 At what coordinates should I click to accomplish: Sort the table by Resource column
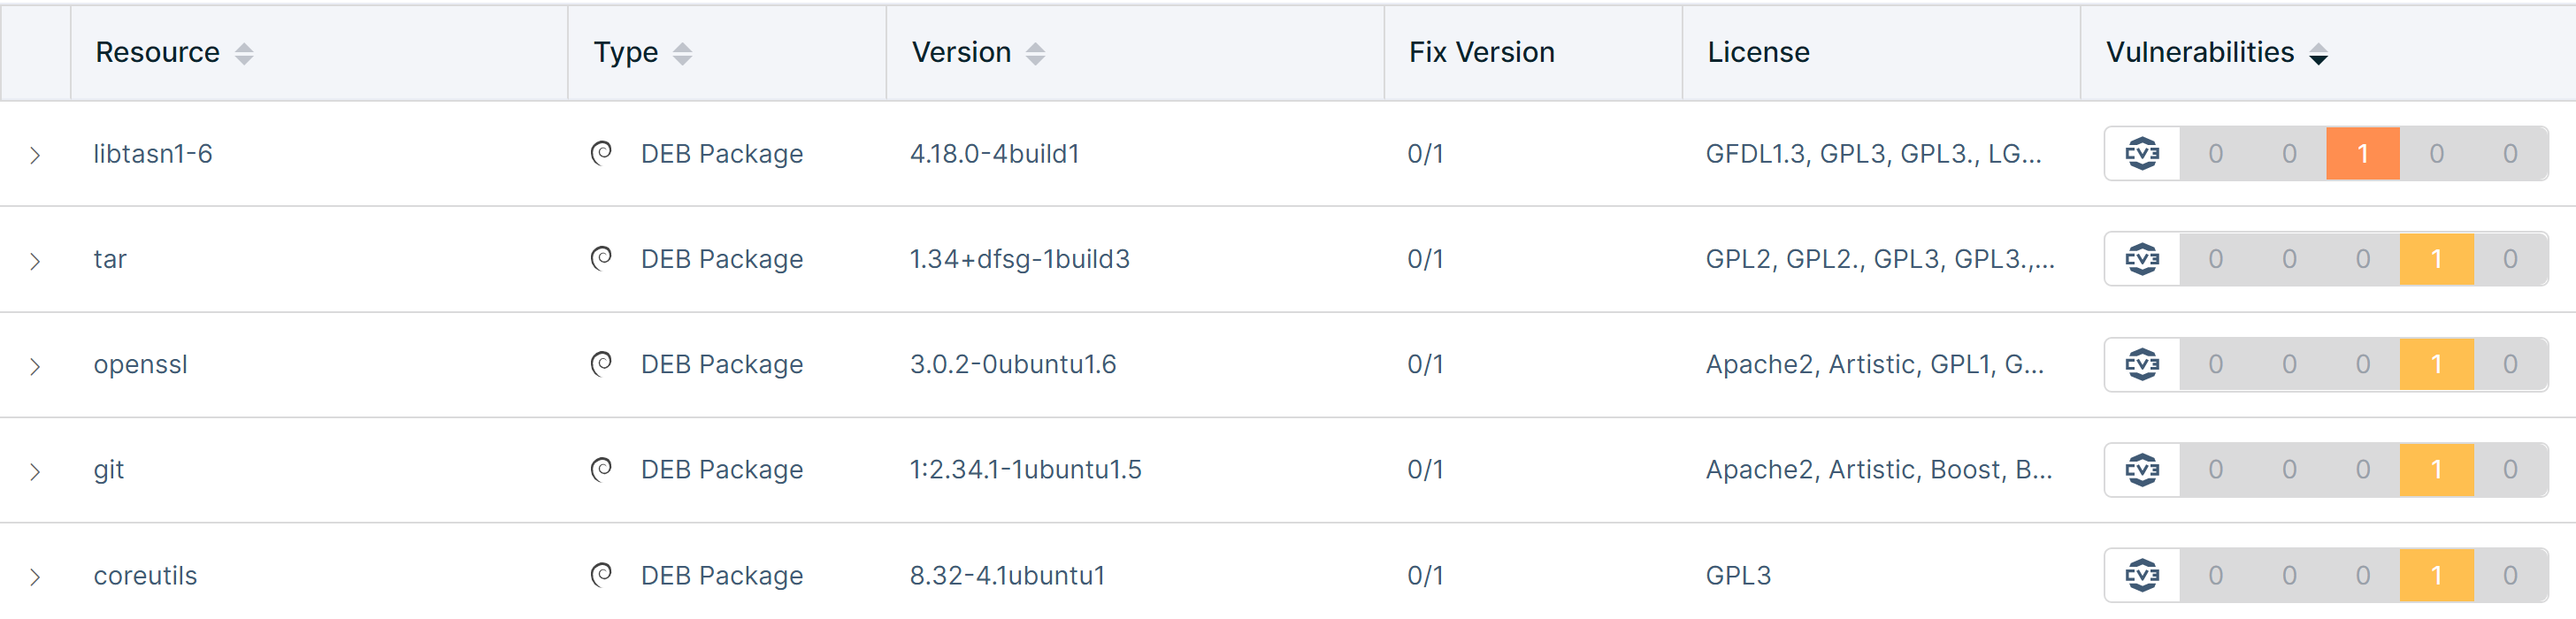click(x=244, y=53)
